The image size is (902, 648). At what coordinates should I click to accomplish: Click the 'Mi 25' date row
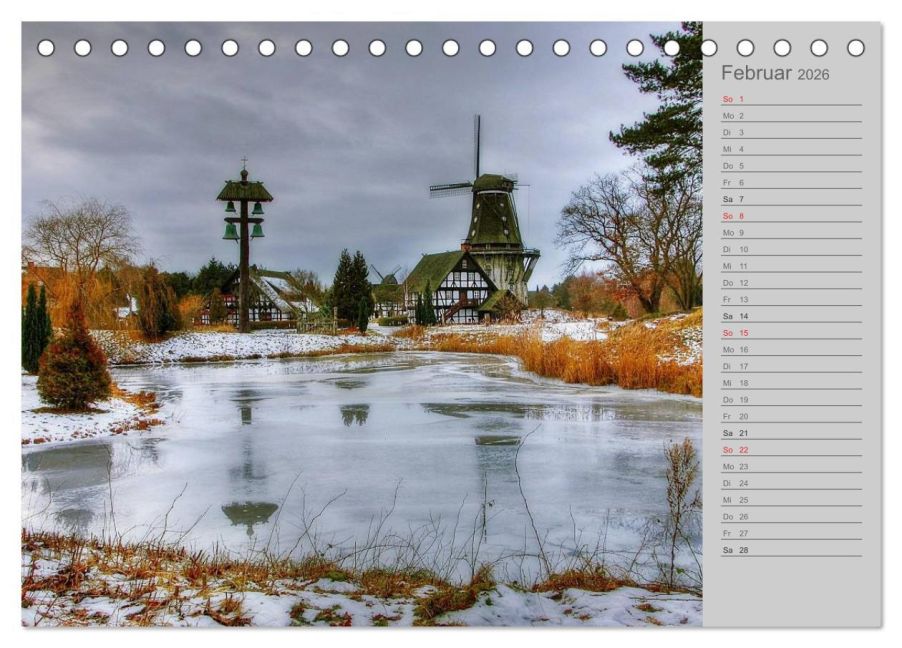coord(792,500)
